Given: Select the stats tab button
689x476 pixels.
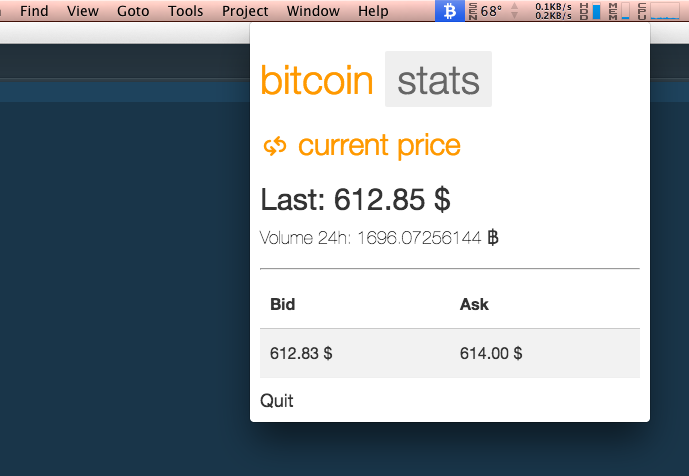Looking at the screenshot, I should (438, 79).
